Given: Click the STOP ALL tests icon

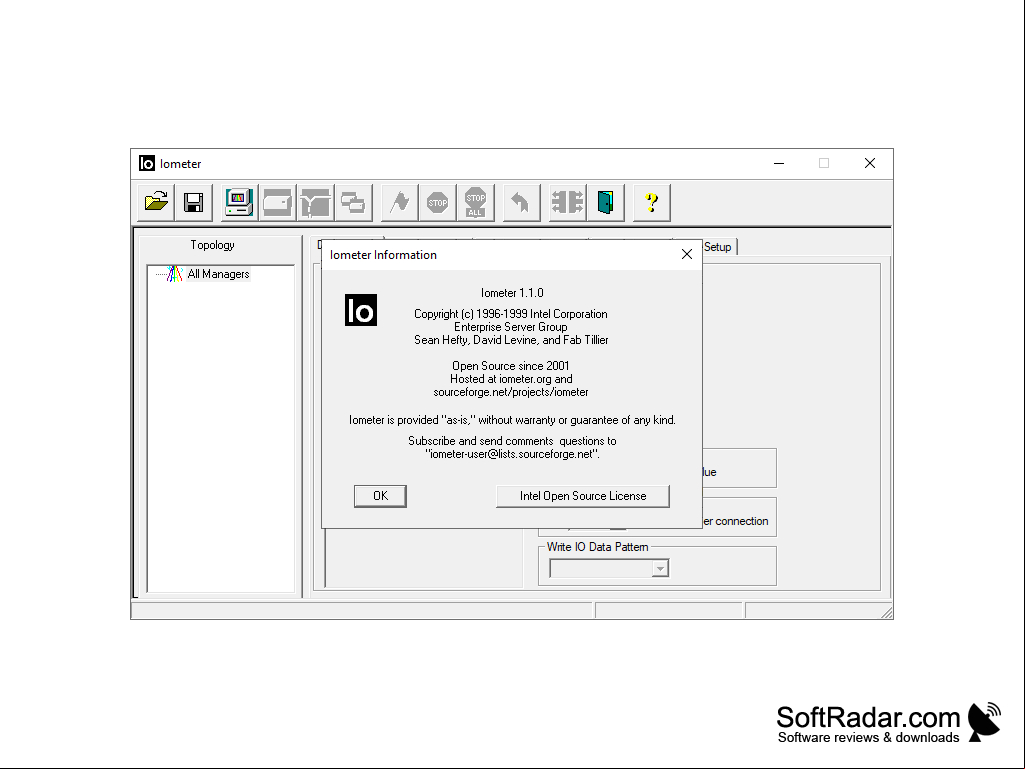Looking at the screenshot, I should pyautogui.click(x=475, y=202).
